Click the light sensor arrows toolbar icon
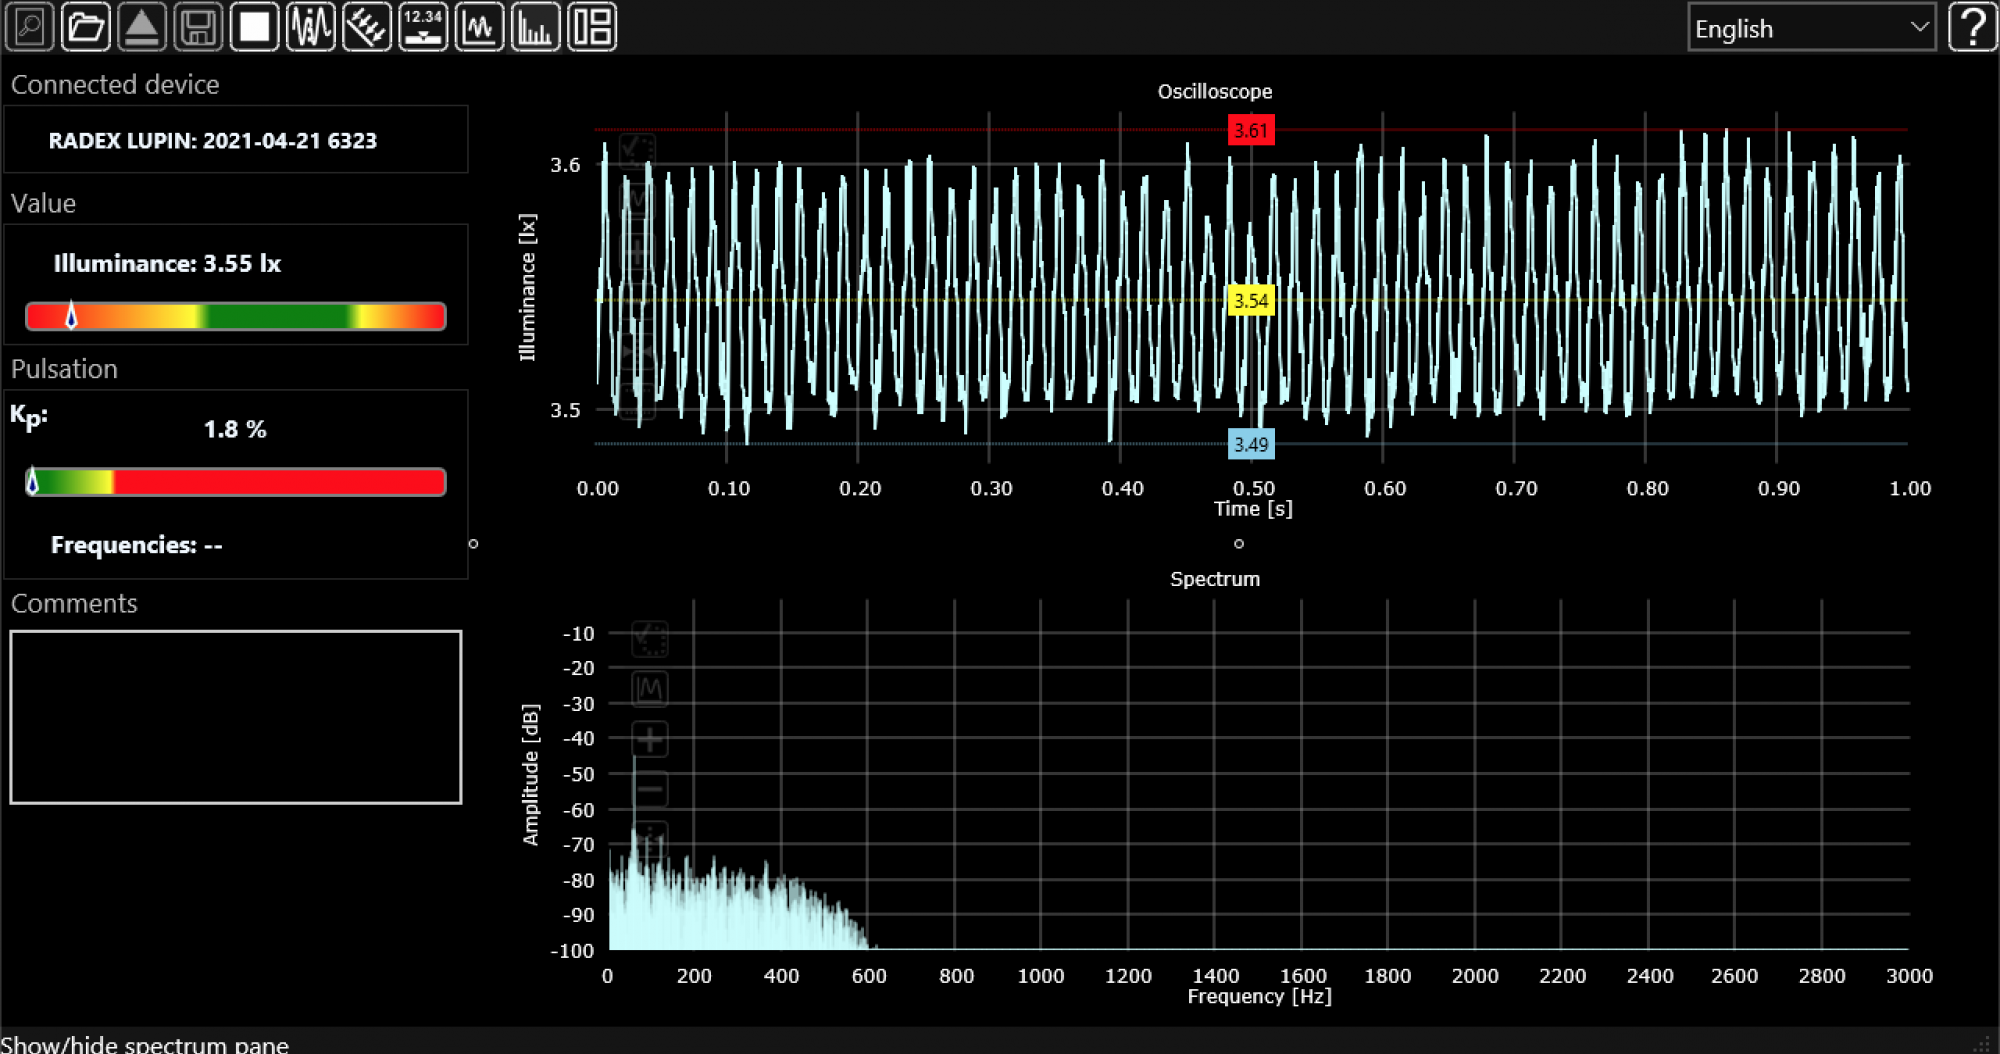The image size is (2000, 1054). 367,27
